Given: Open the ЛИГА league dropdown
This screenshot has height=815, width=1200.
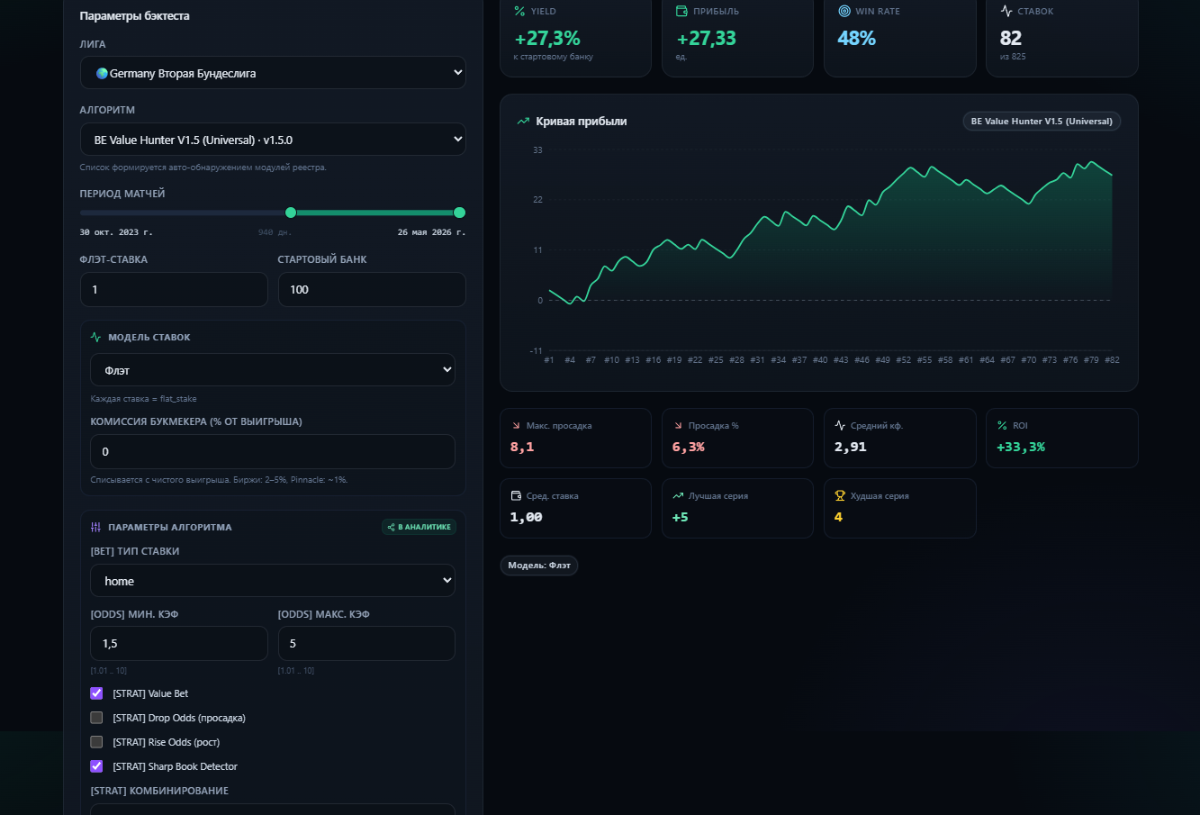Looking at the screenshot, I should click(273, 73).
